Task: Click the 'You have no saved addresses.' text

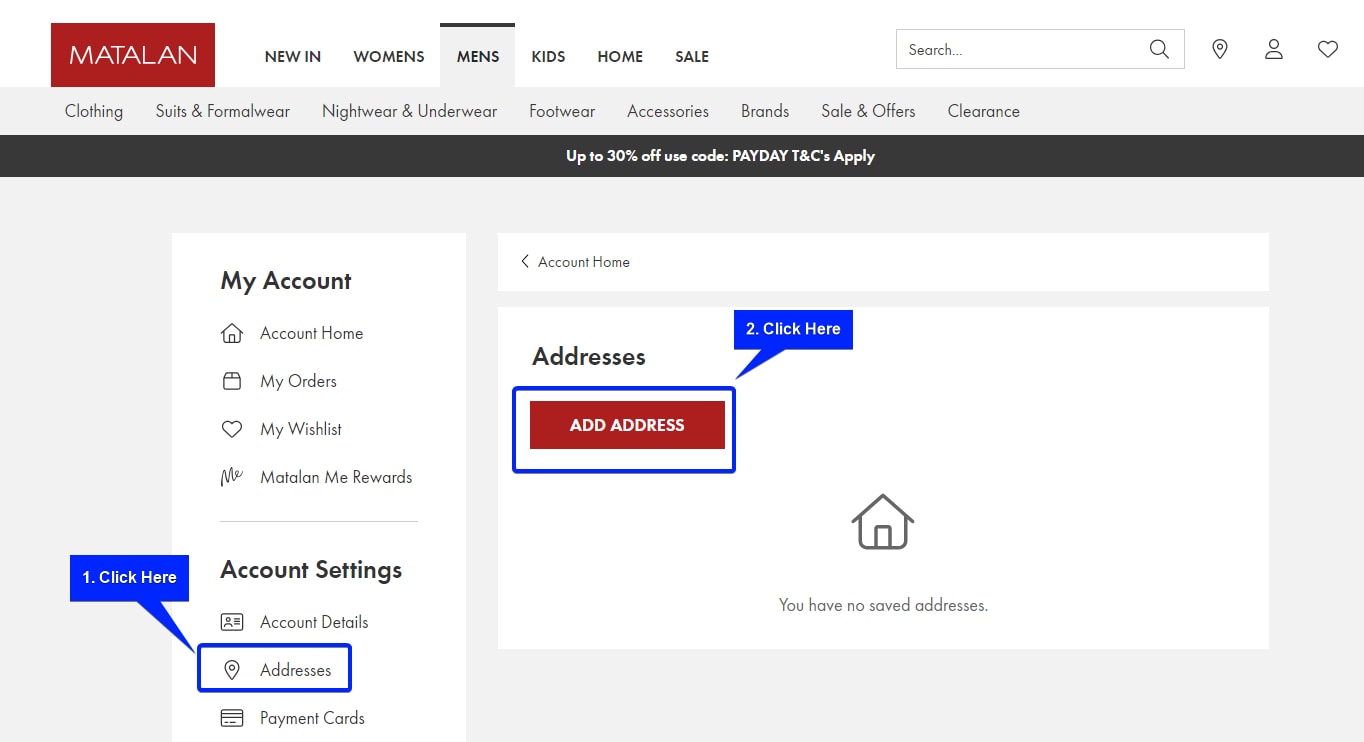Action: 883,605
